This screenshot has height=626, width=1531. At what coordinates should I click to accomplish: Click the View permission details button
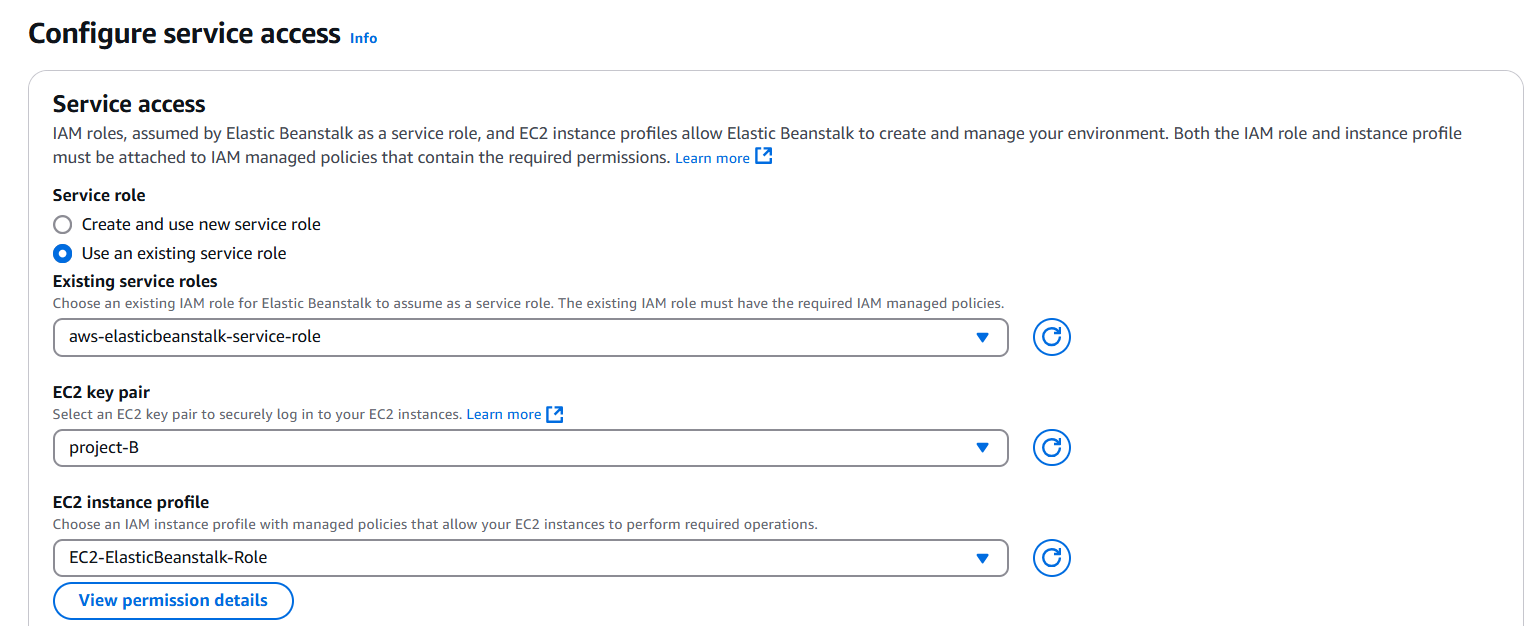pos(173,600)
